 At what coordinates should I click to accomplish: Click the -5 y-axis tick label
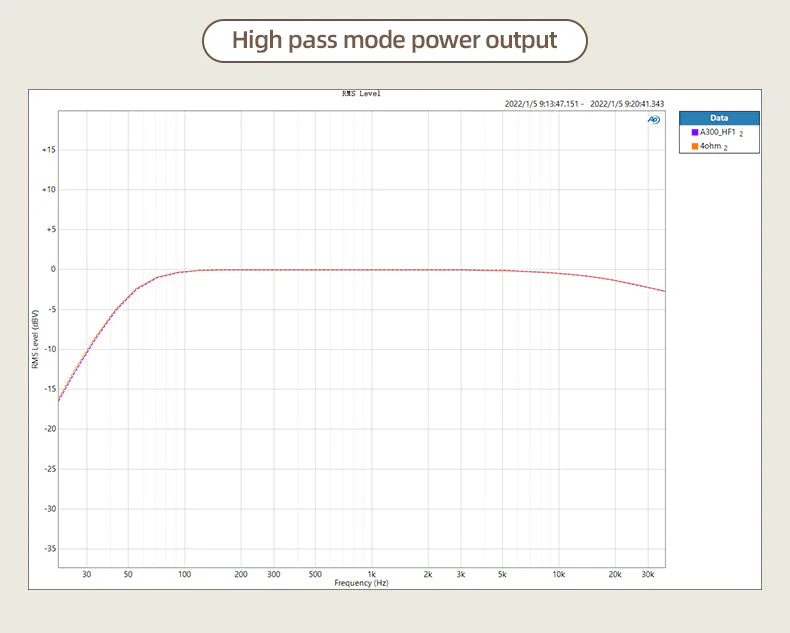coord(51,309)
